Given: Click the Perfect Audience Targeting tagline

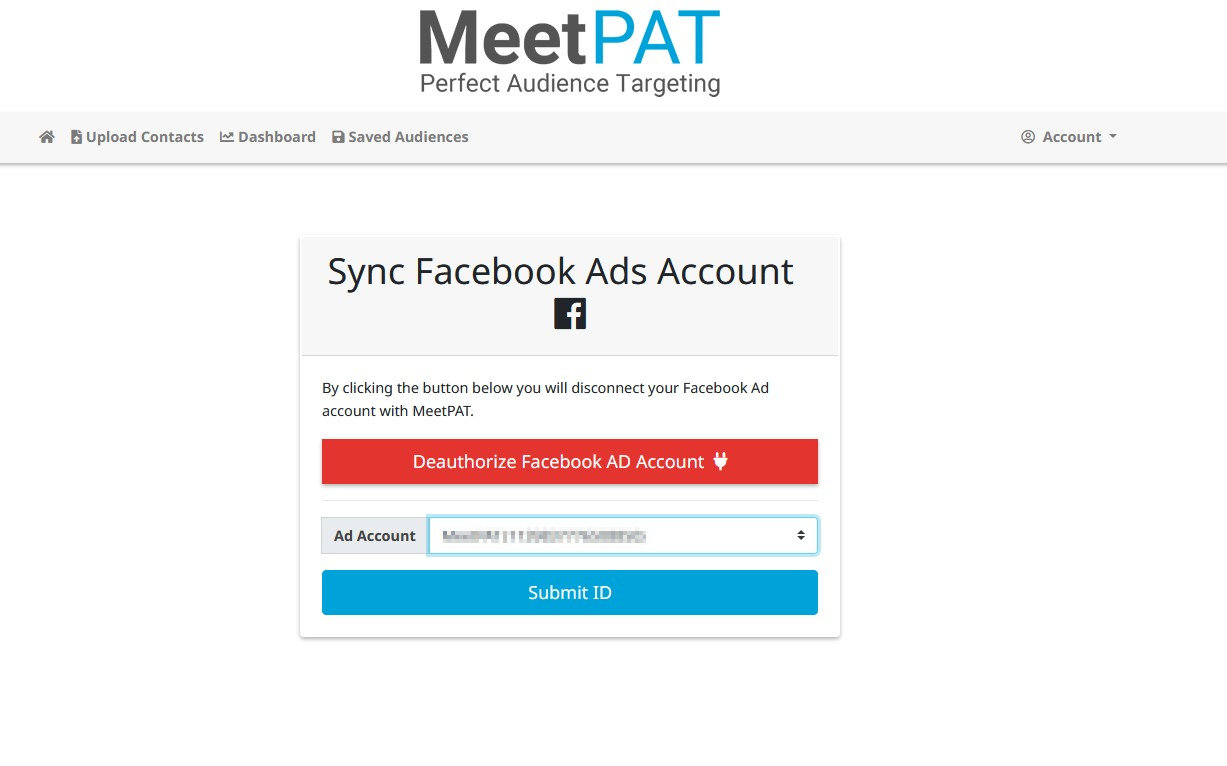Looking at the screenshot, I should click(x=570, y=83).
